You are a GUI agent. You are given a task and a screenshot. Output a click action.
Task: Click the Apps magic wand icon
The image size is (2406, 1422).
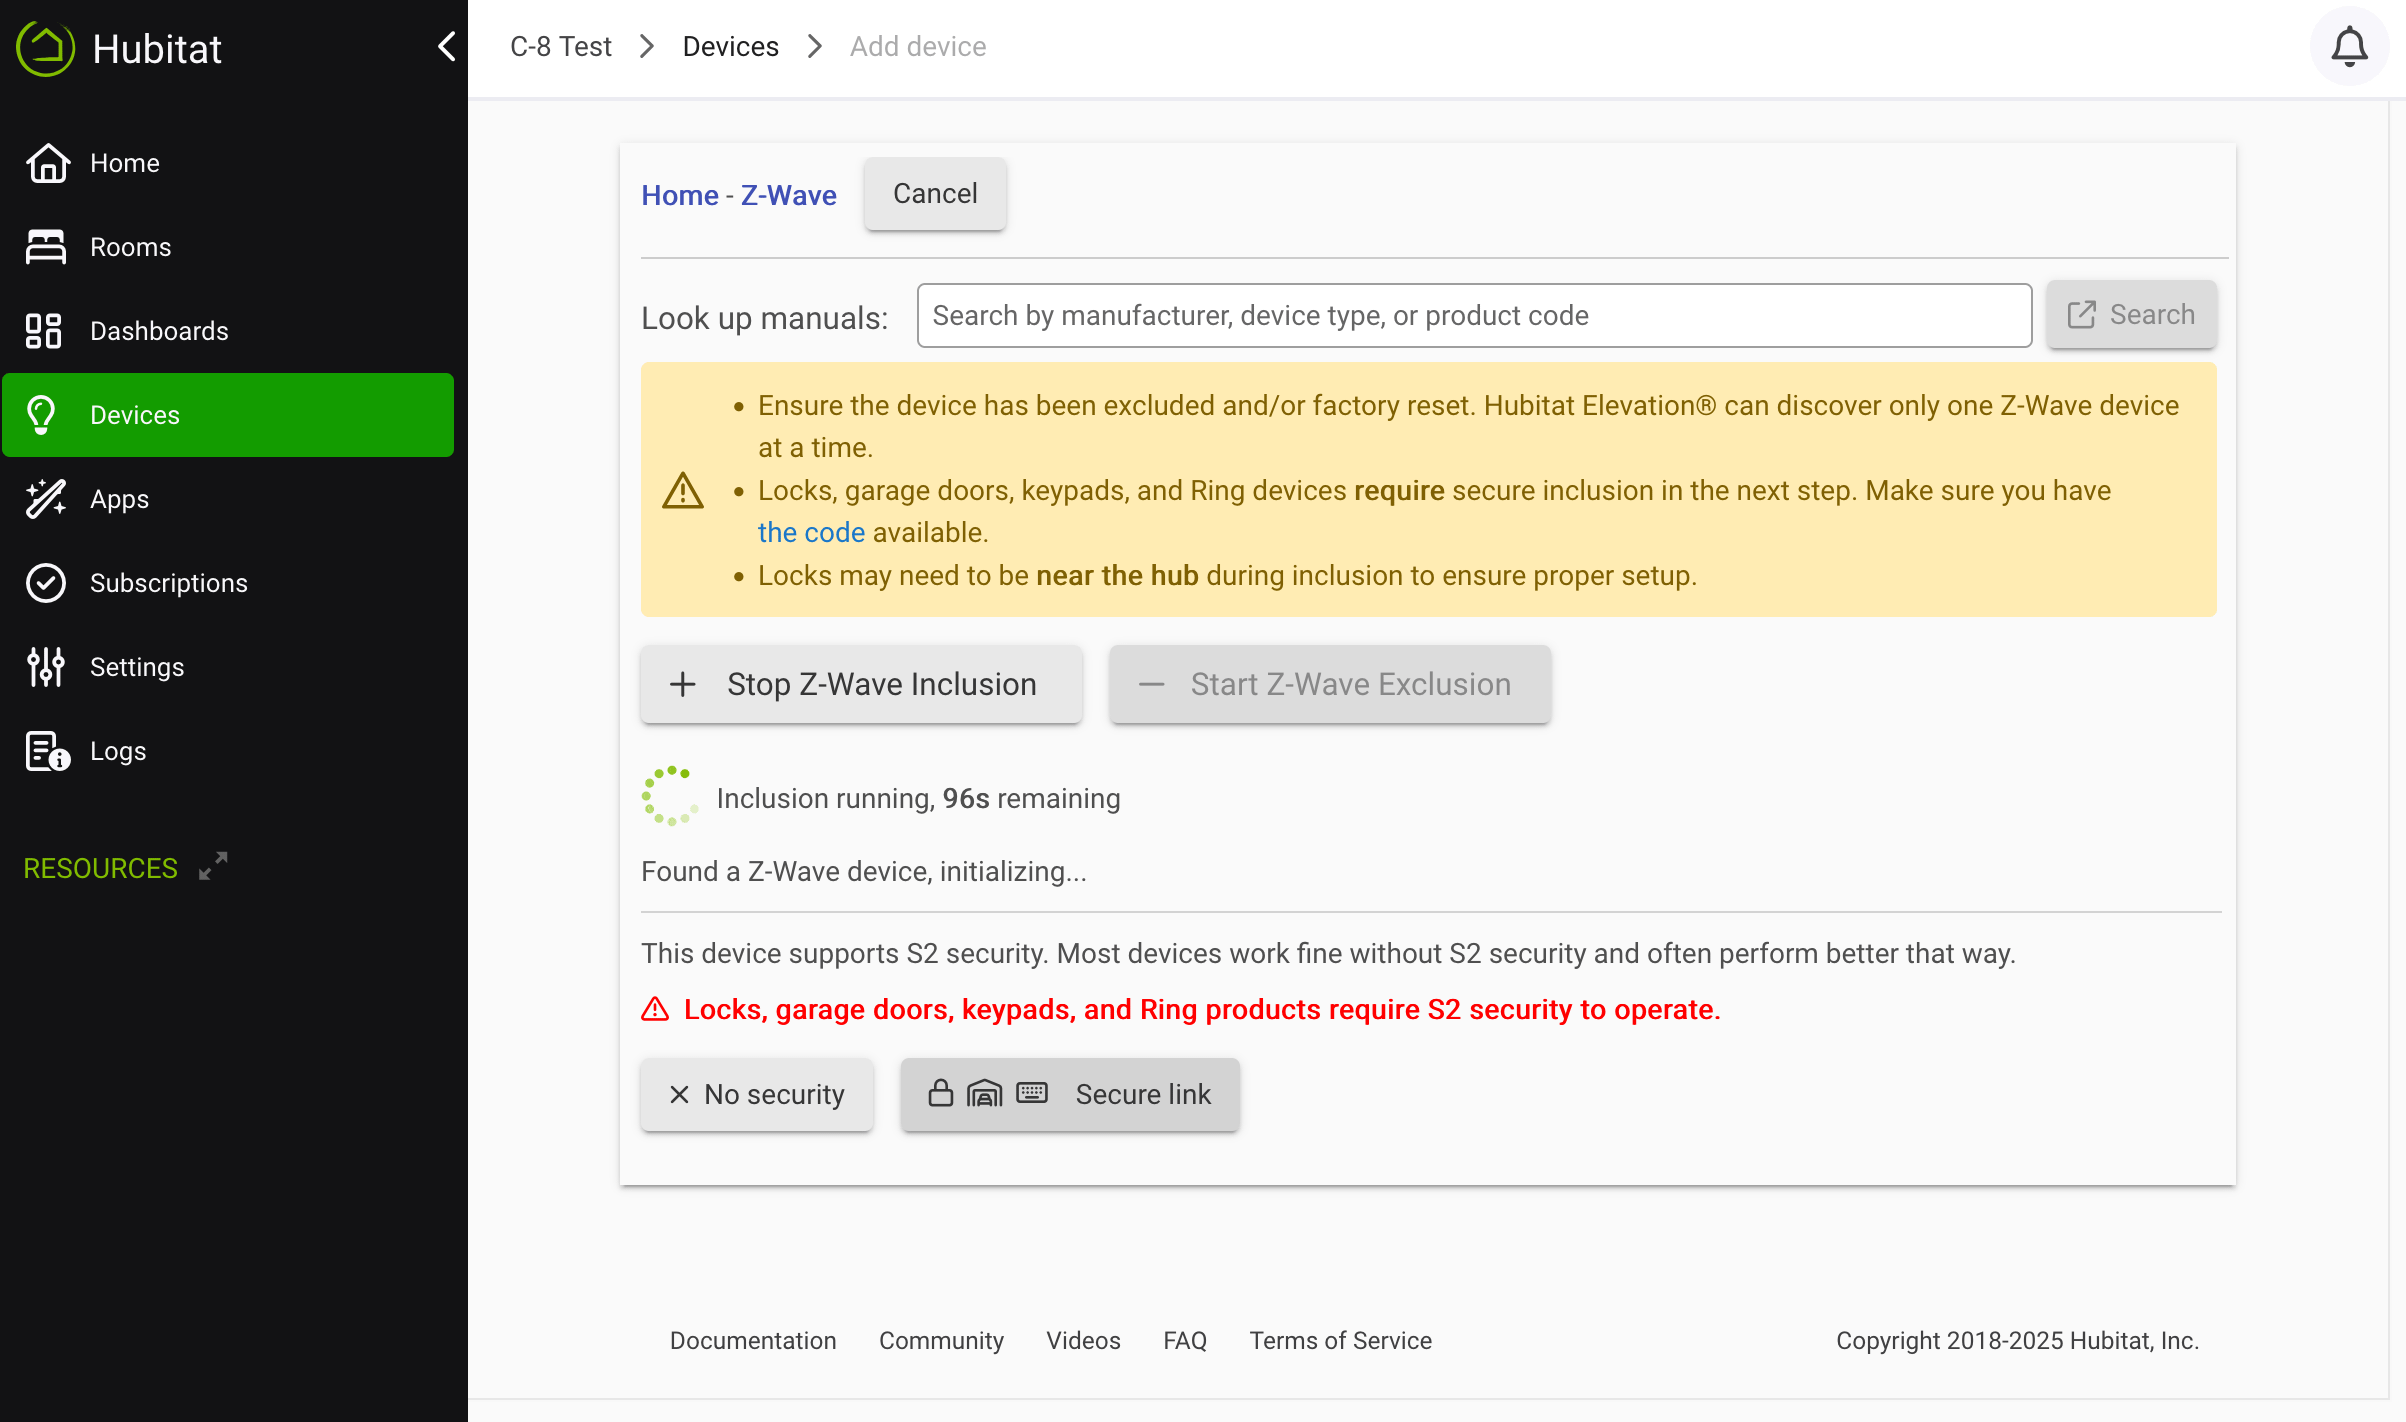[46, 499]
